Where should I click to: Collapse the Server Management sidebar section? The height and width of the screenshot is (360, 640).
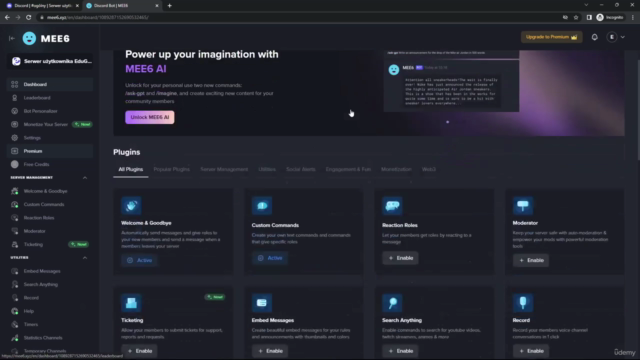pyautogui.click(x=85, y=178)
